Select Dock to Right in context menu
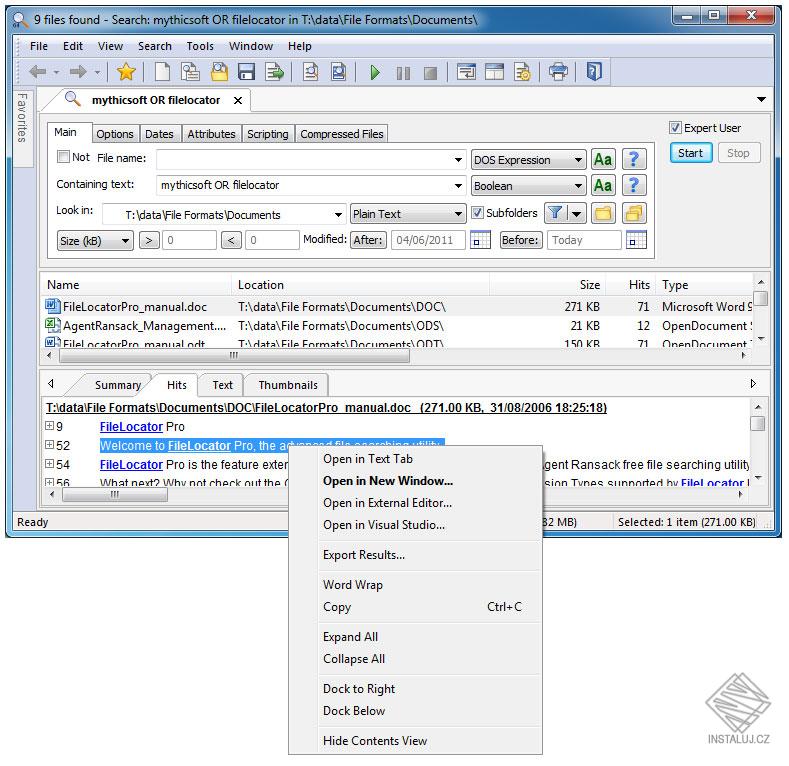The width and height of the screenshot is (789, 766). pyautogui.click(x=359, y=688)
